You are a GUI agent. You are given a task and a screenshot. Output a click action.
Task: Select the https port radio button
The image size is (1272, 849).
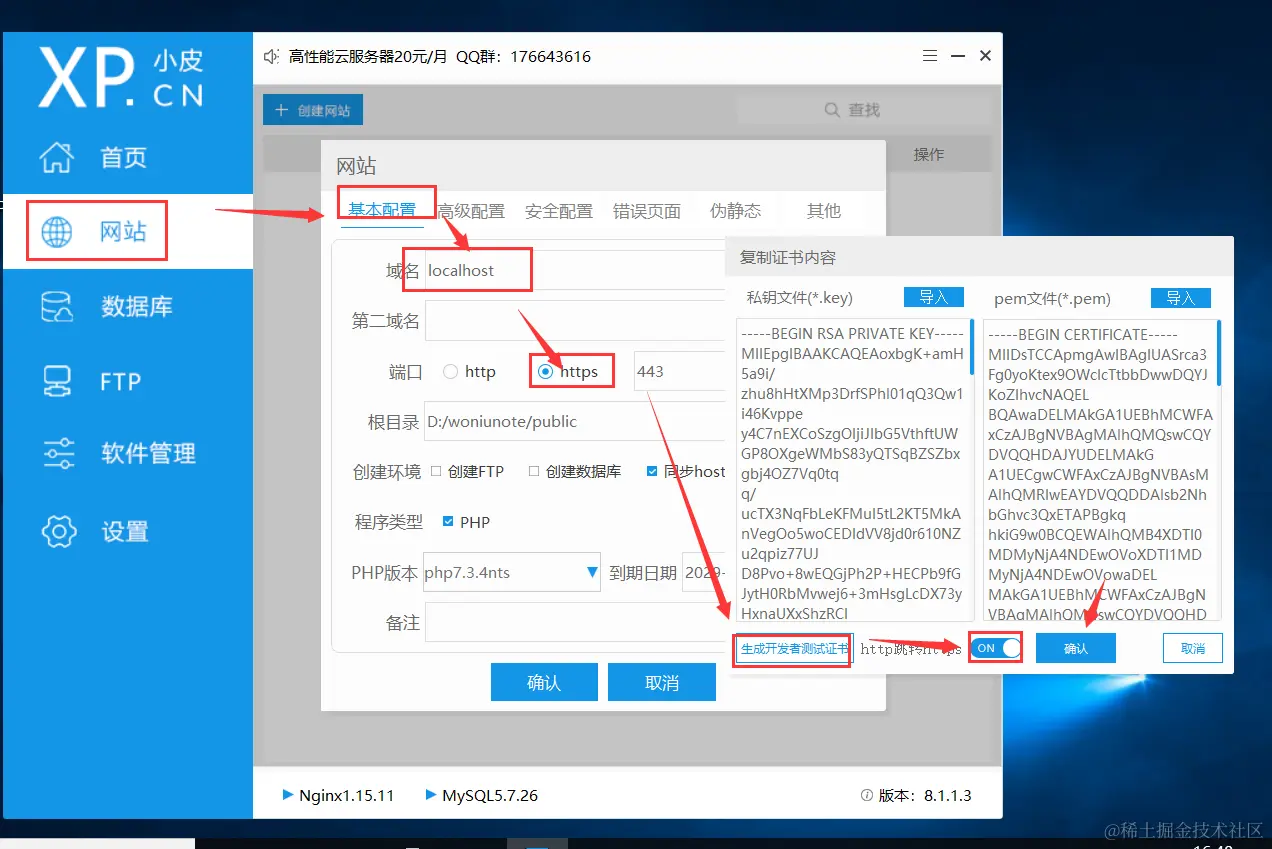point(545,372)
